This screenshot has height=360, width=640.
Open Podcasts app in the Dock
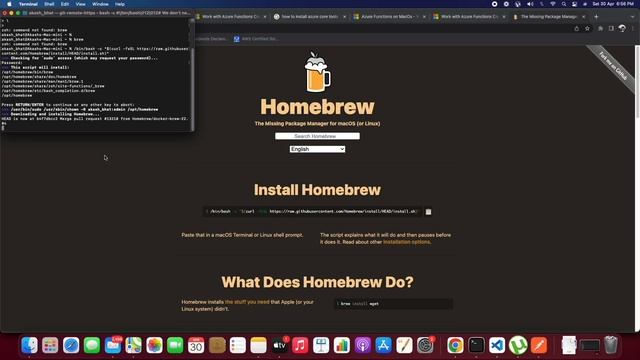click(362, 345)
